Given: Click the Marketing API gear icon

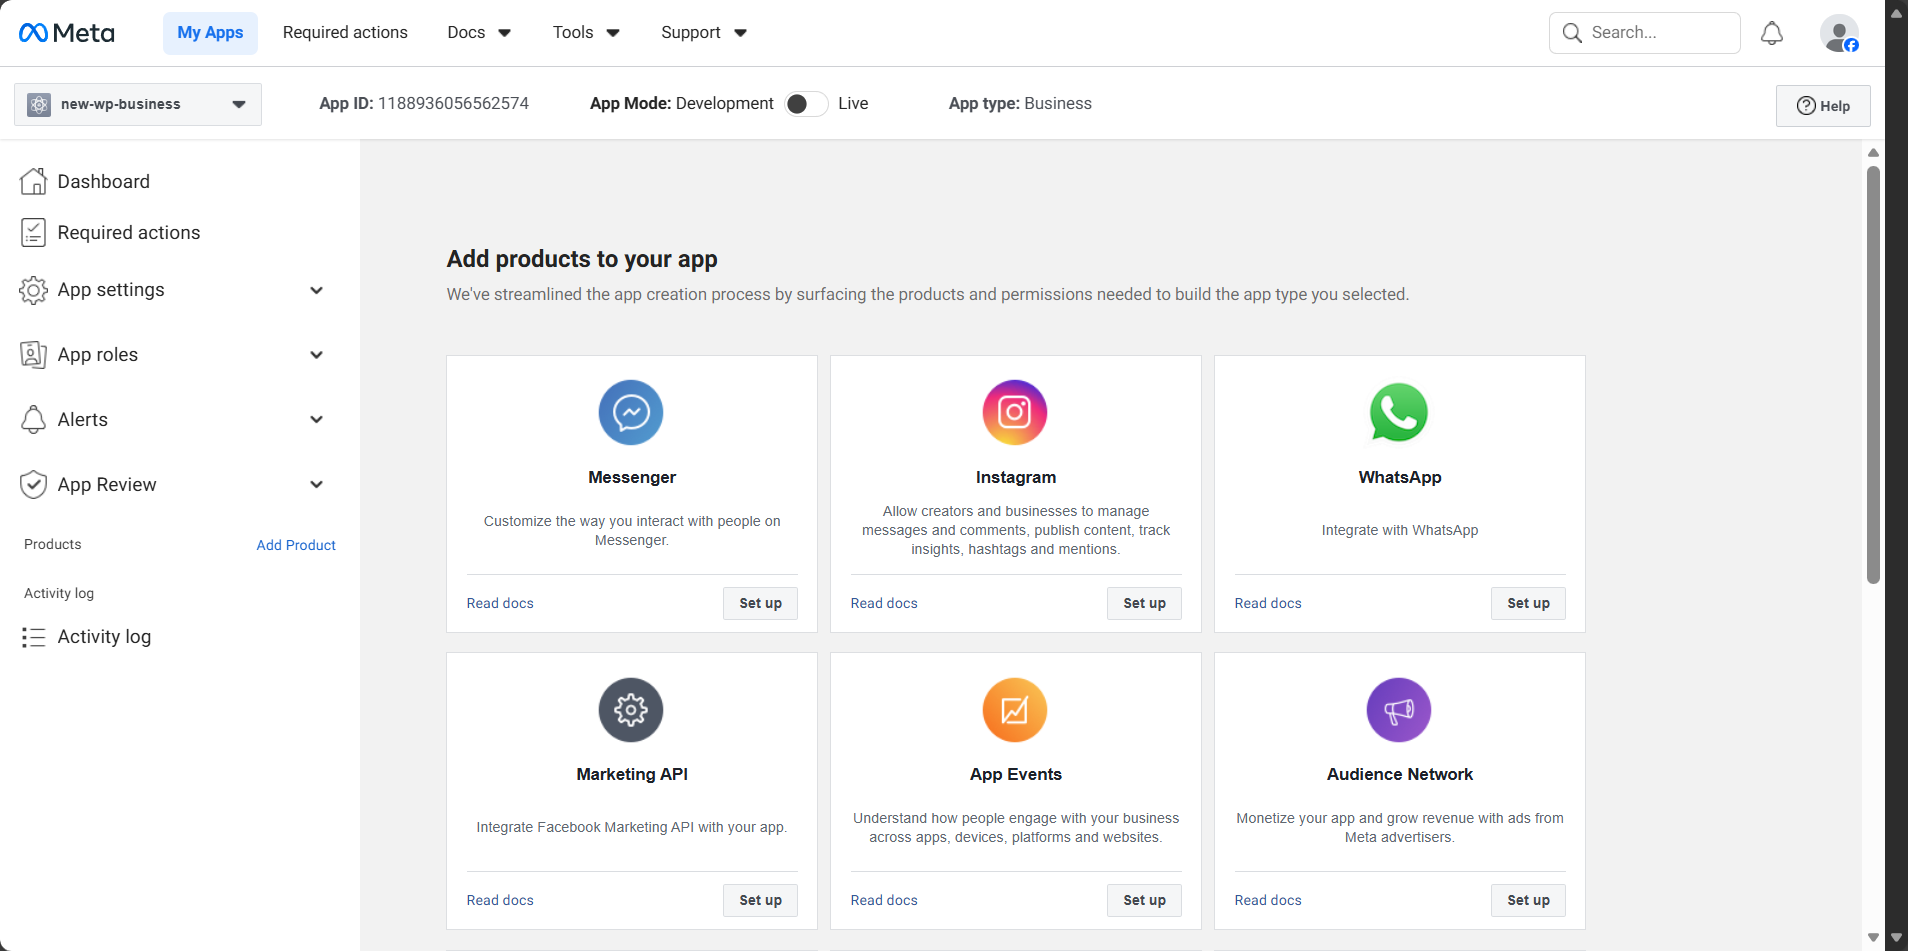Looking at the screenshot, I should click(x=631, y=710).
